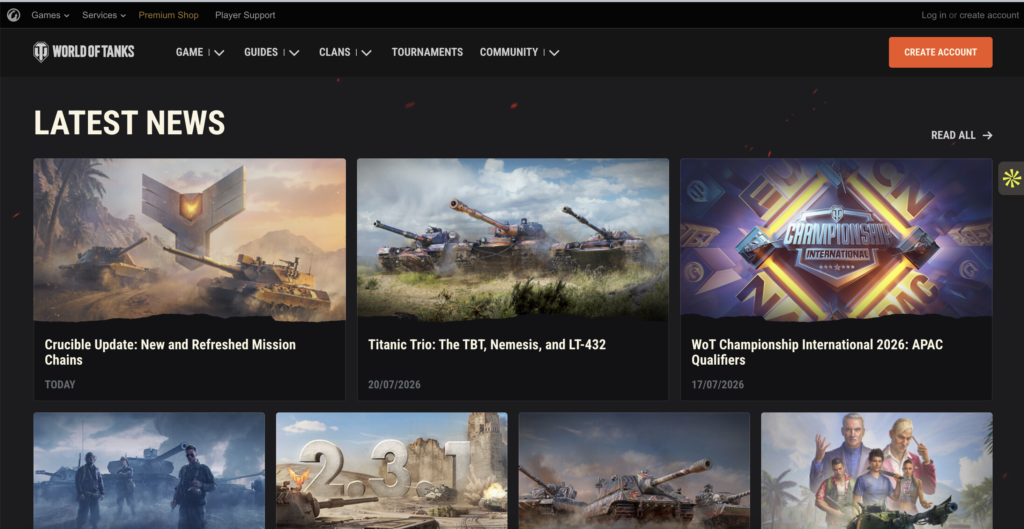Open the Services dropdown in the top bar
The height and width of the screenshot is (529, 1024).
(104, 15)
